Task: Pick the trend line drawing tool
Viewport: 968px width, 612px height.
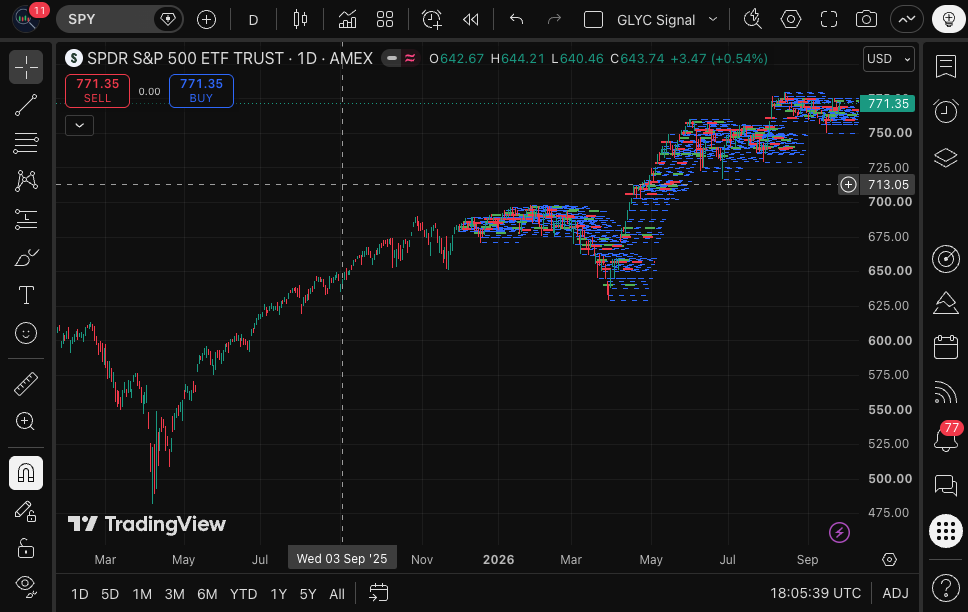Action: click(26, 105)
